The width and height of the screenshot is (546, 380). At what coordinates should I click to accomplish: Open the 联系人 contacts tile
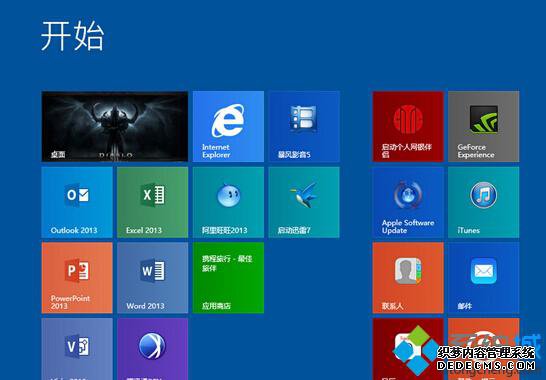click(408, 278)
